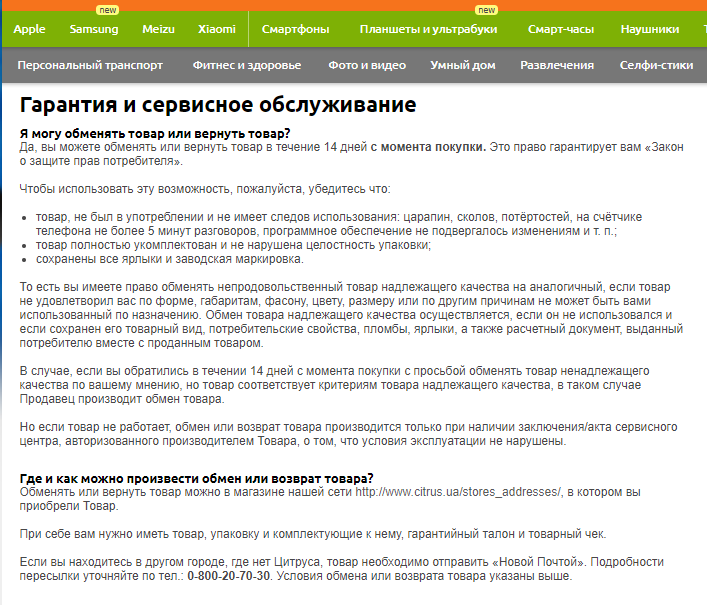Click the phone number 0-800-20-70-30
The height and width of the screenshot is (605, 707).
[228, 577]
